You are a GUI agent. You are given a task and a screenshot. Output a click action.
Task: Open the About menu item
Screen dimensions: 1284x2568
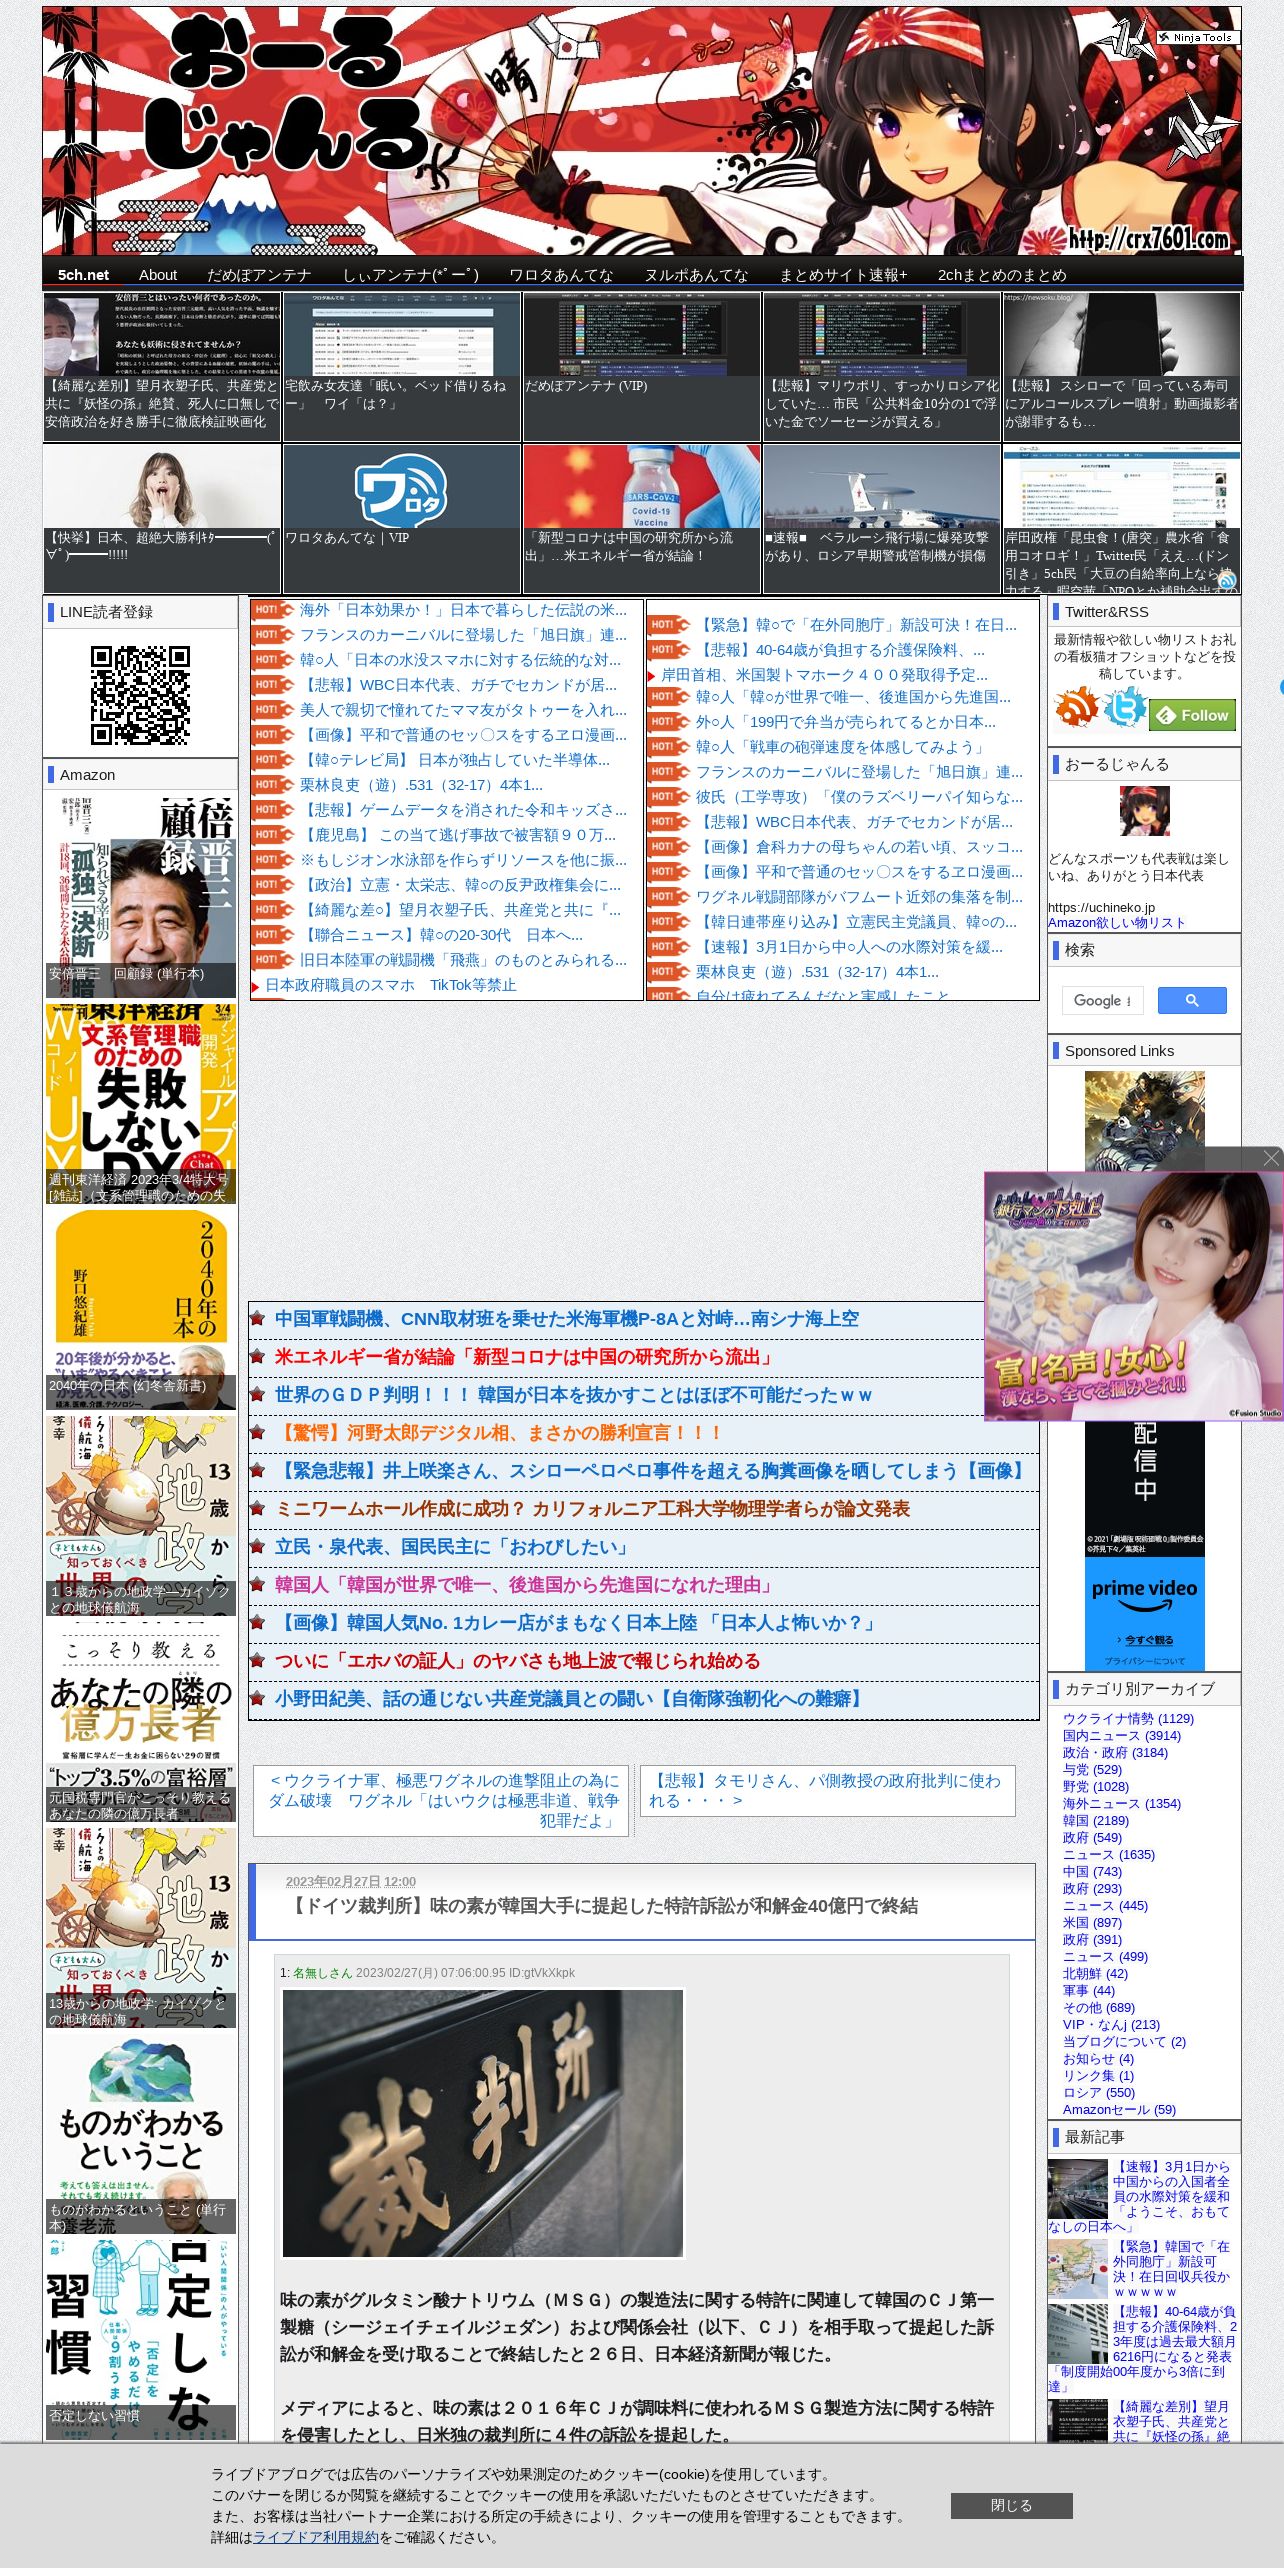pyautogui.click(x=158, y=275)
